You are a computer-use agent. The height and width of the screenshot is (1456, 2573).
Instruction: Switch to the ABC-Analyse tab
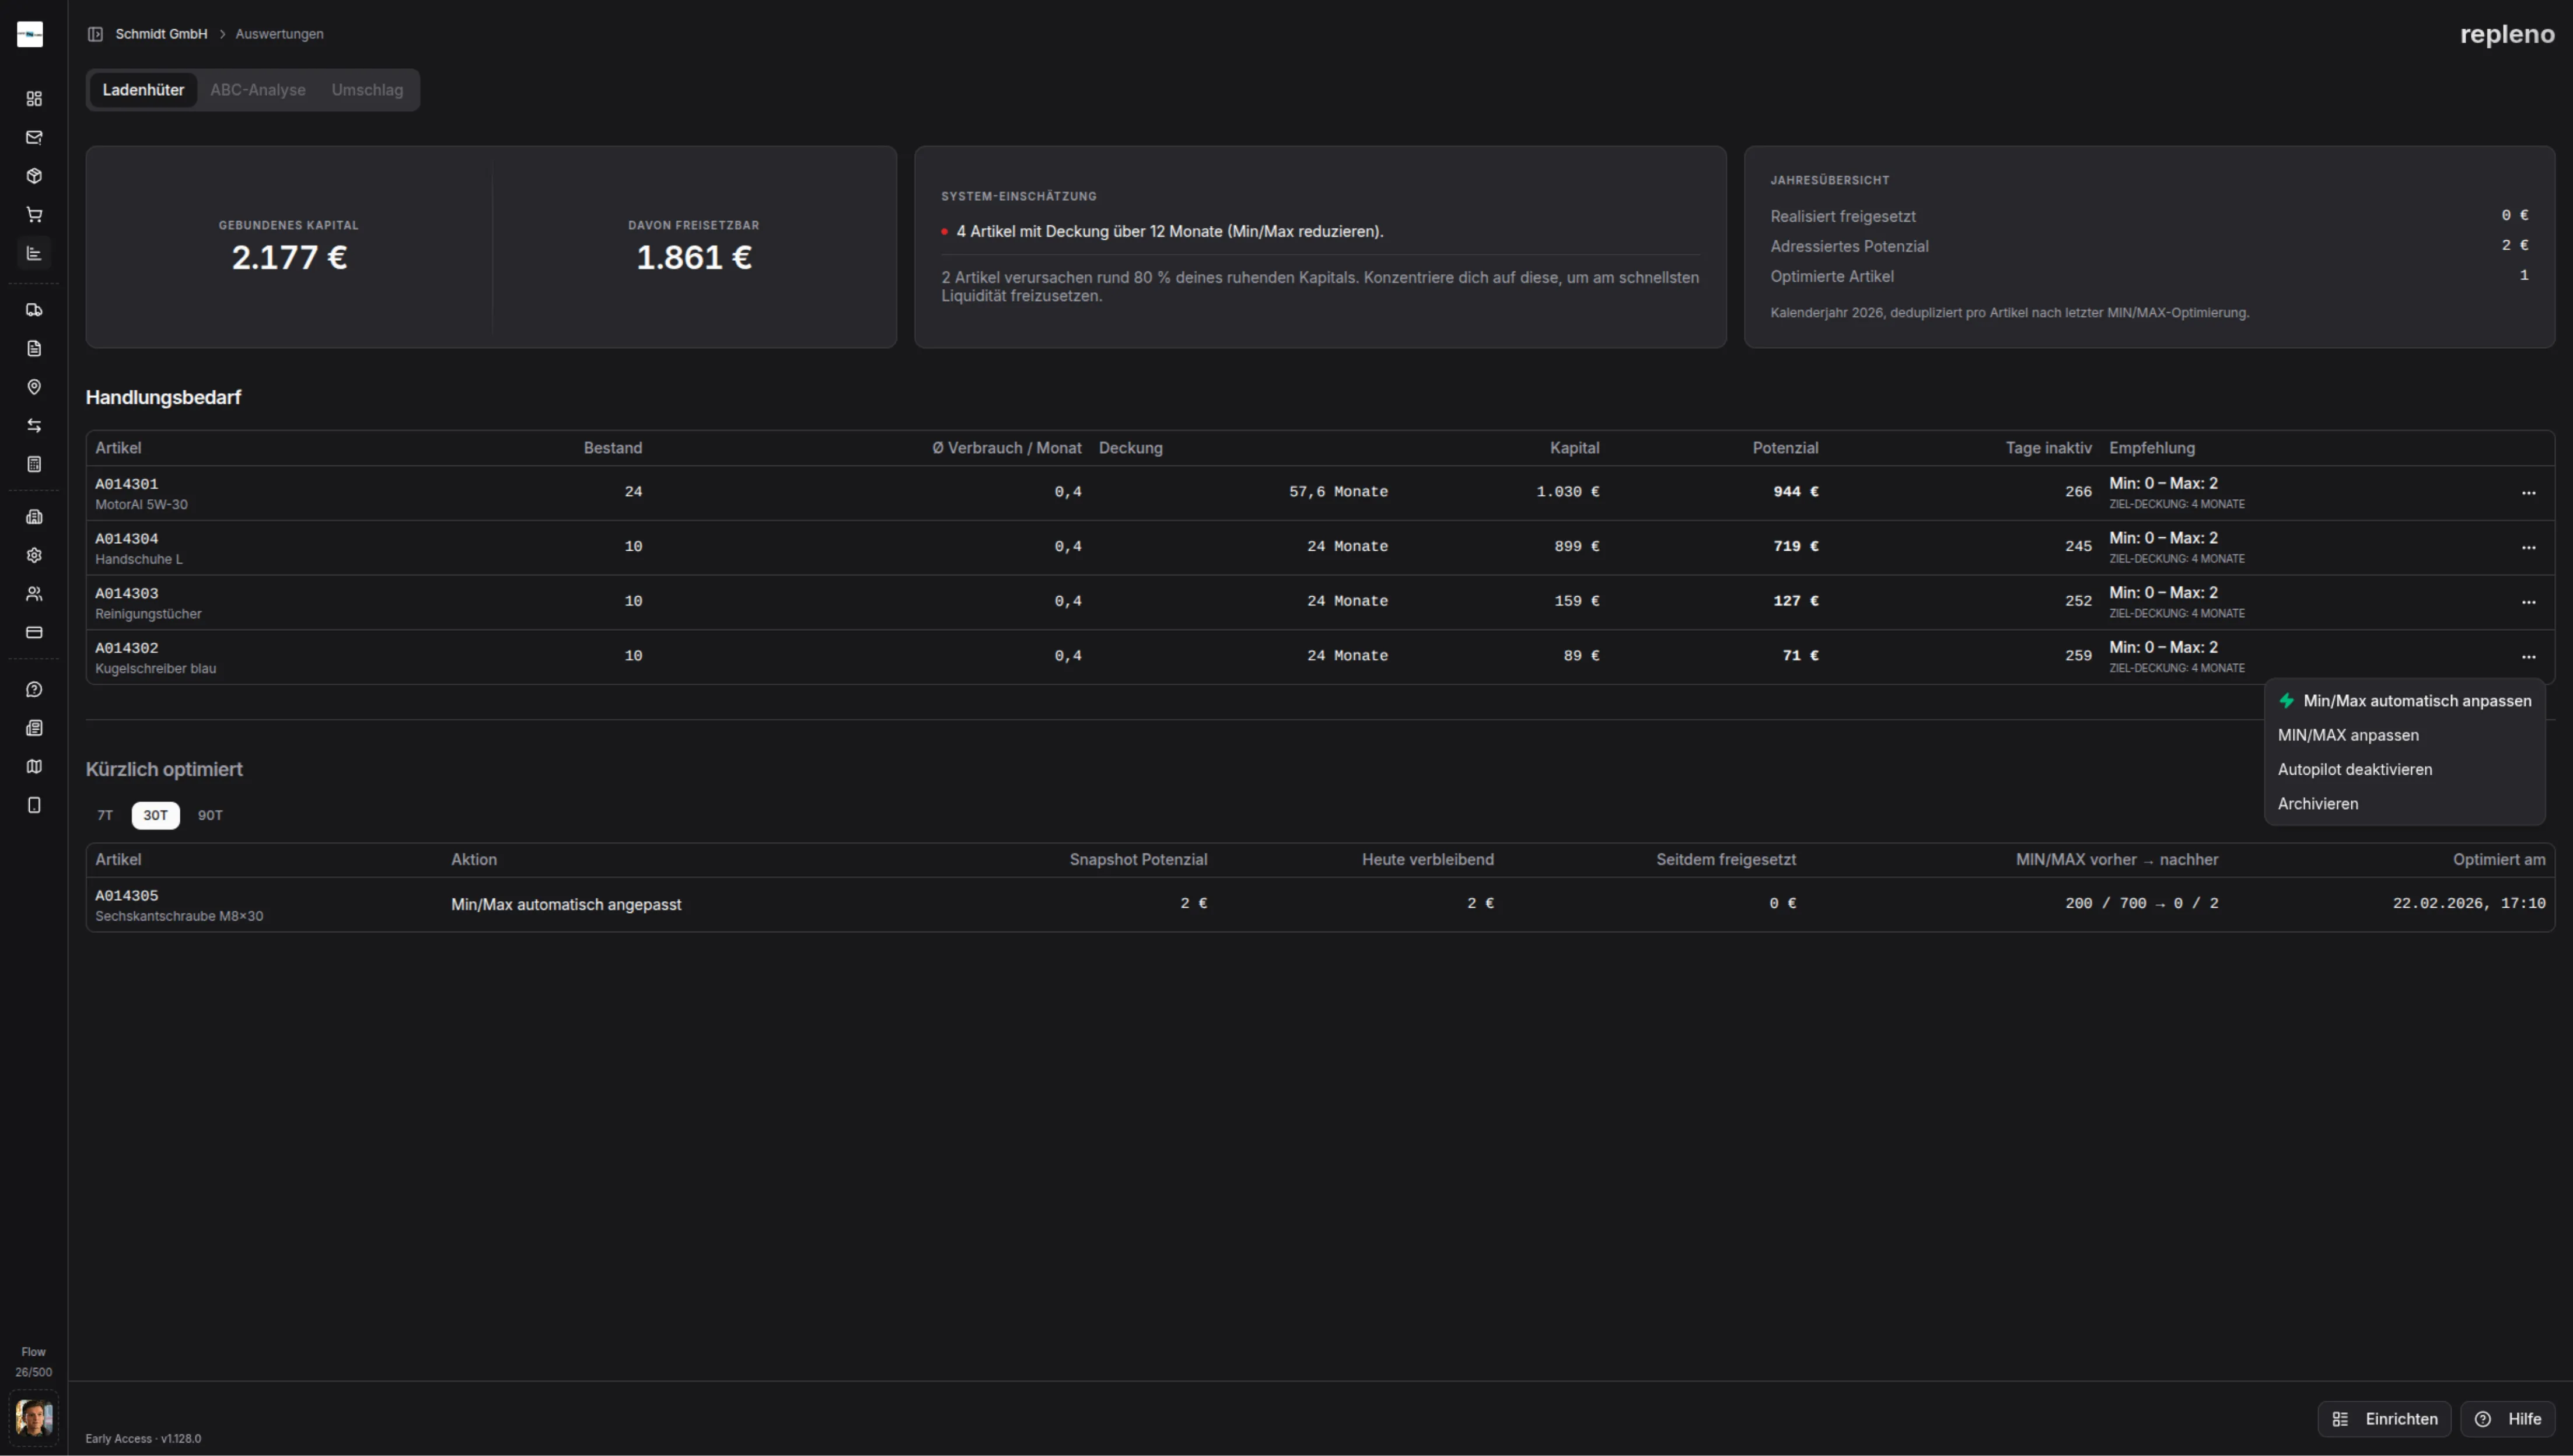(x=257, y=90)
